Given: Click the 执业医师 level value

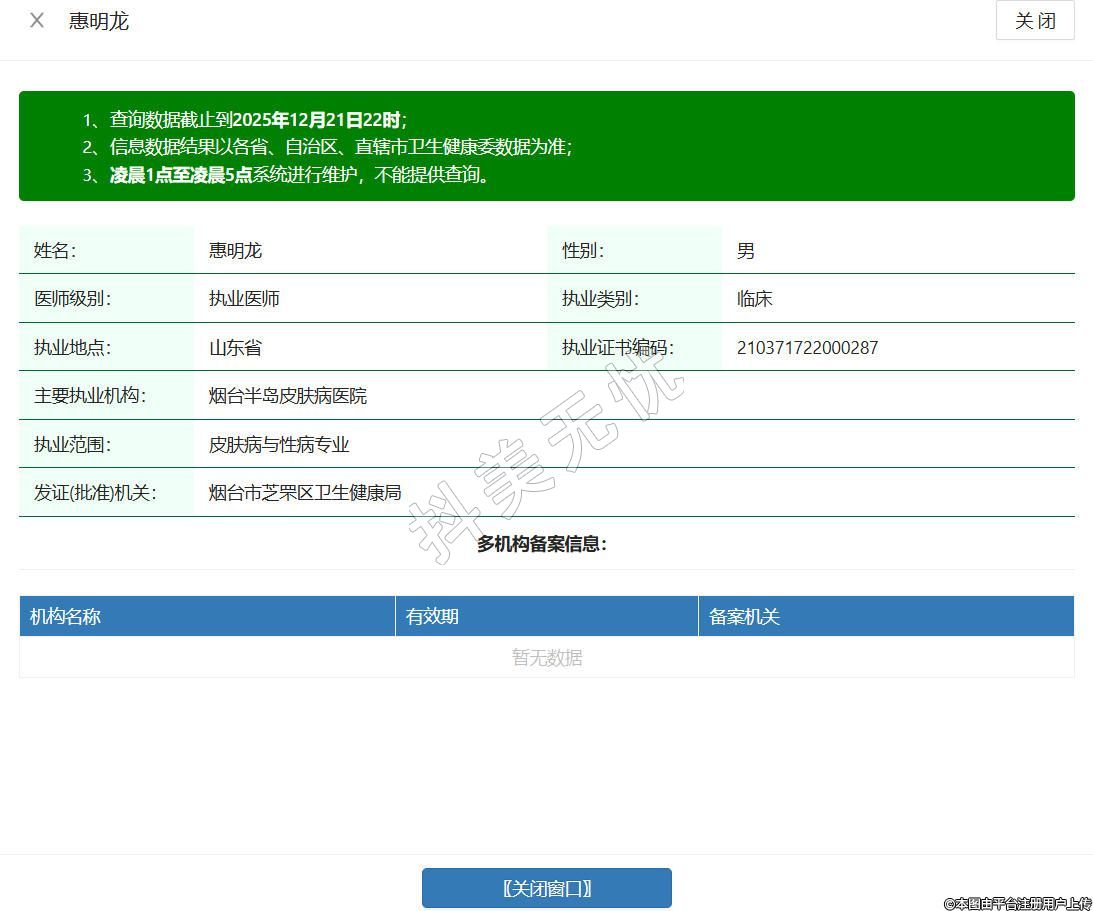Looking at the screenshot, I should pos(244,298).
